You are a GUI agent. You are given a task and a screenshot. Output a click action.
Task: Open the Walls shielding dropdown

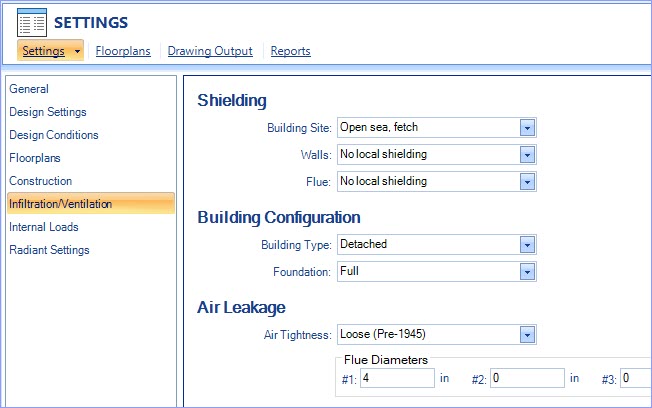(x=527, y=155)
